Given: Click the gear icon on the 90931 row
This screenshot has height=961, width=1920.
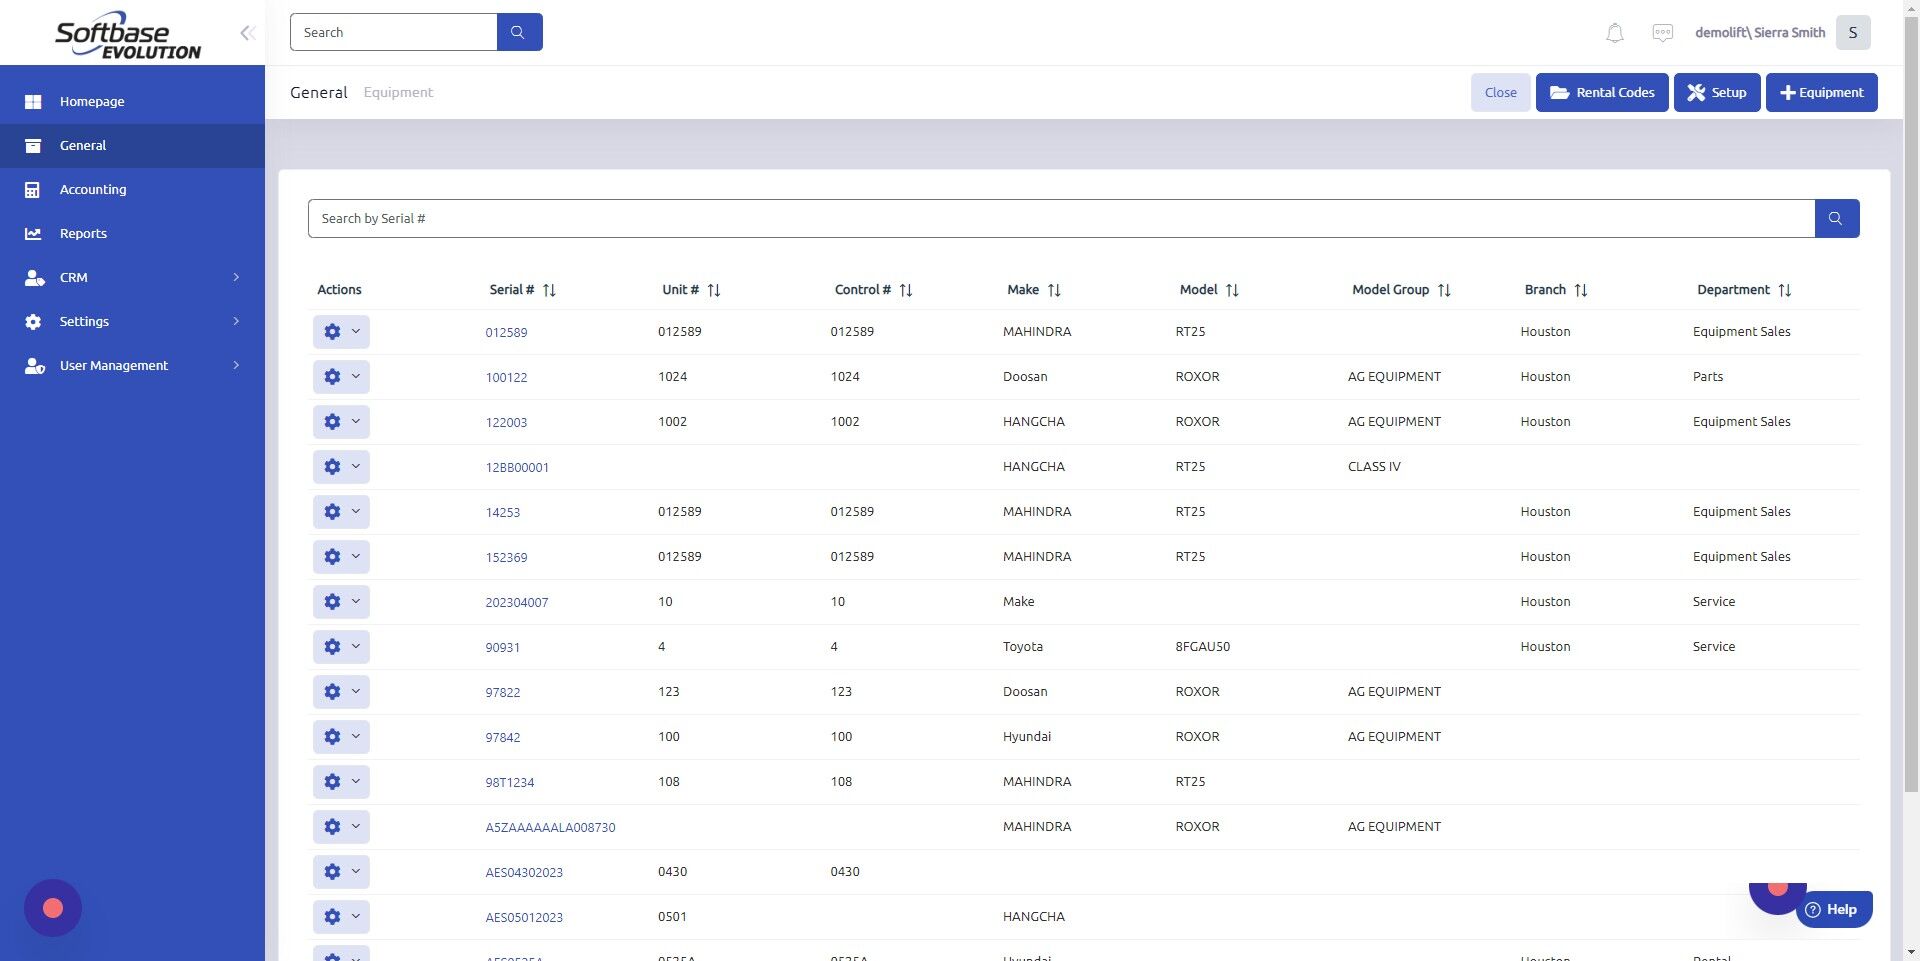Looking at the screenshot, I should 332,646.
